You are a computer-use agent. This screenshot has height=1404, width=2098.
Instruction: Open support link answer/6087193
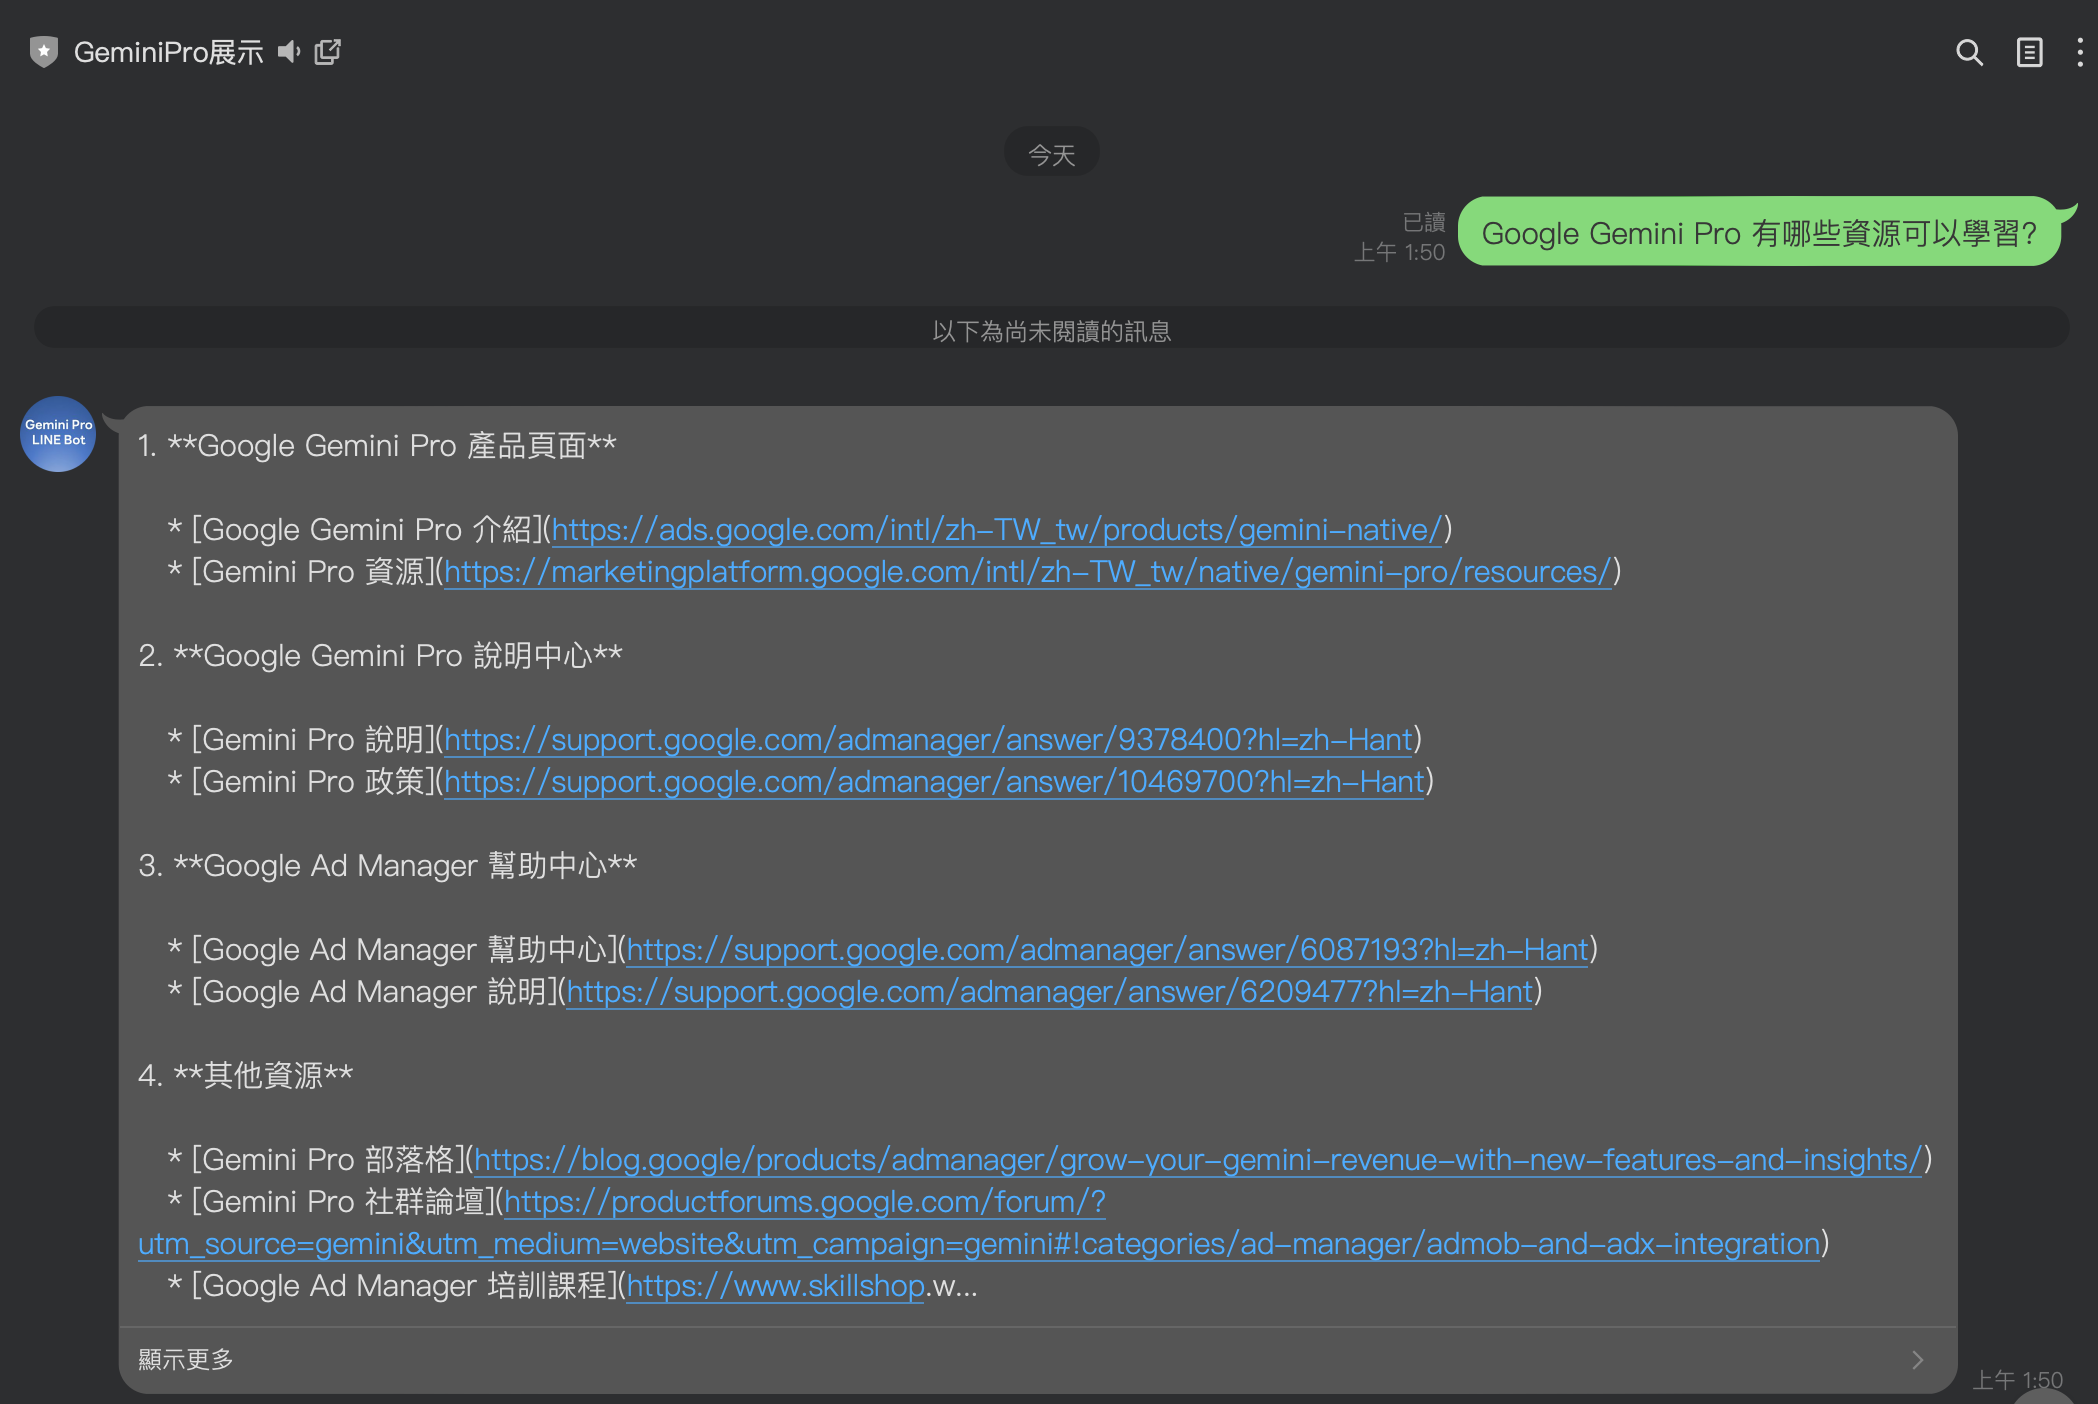(1108, 949)
